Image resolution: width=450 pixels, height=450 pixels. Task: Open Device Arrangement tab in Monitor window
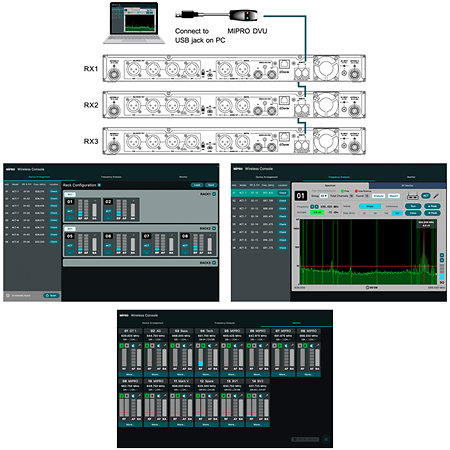point(153,323)
